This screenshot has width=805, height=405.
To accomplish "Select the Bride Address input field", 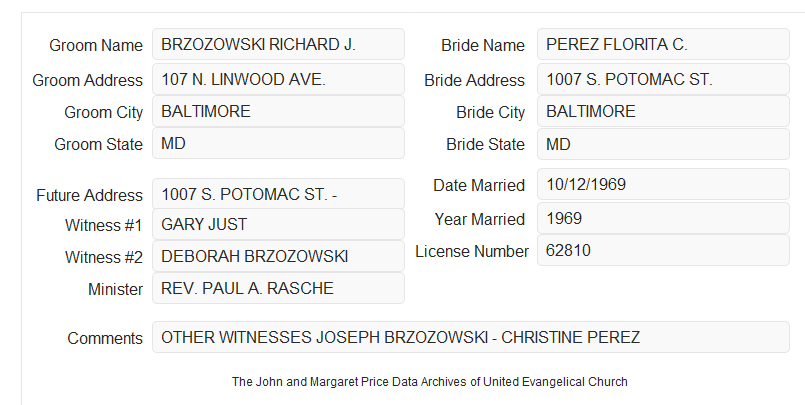I will tap(663, 79).
